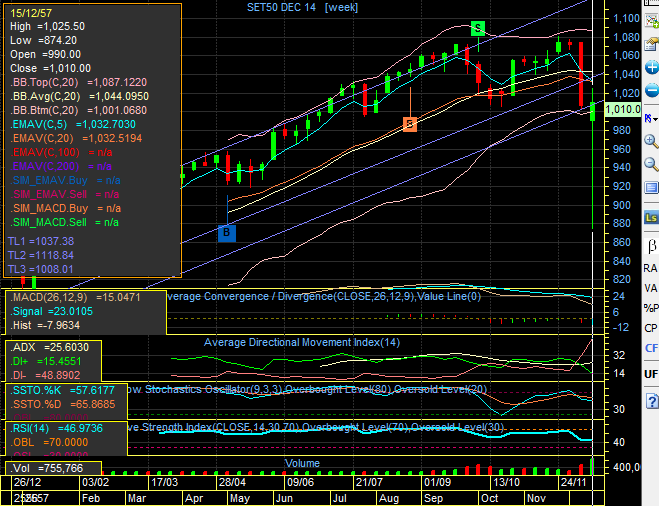Click the beta symbol button

pos(652,246)
